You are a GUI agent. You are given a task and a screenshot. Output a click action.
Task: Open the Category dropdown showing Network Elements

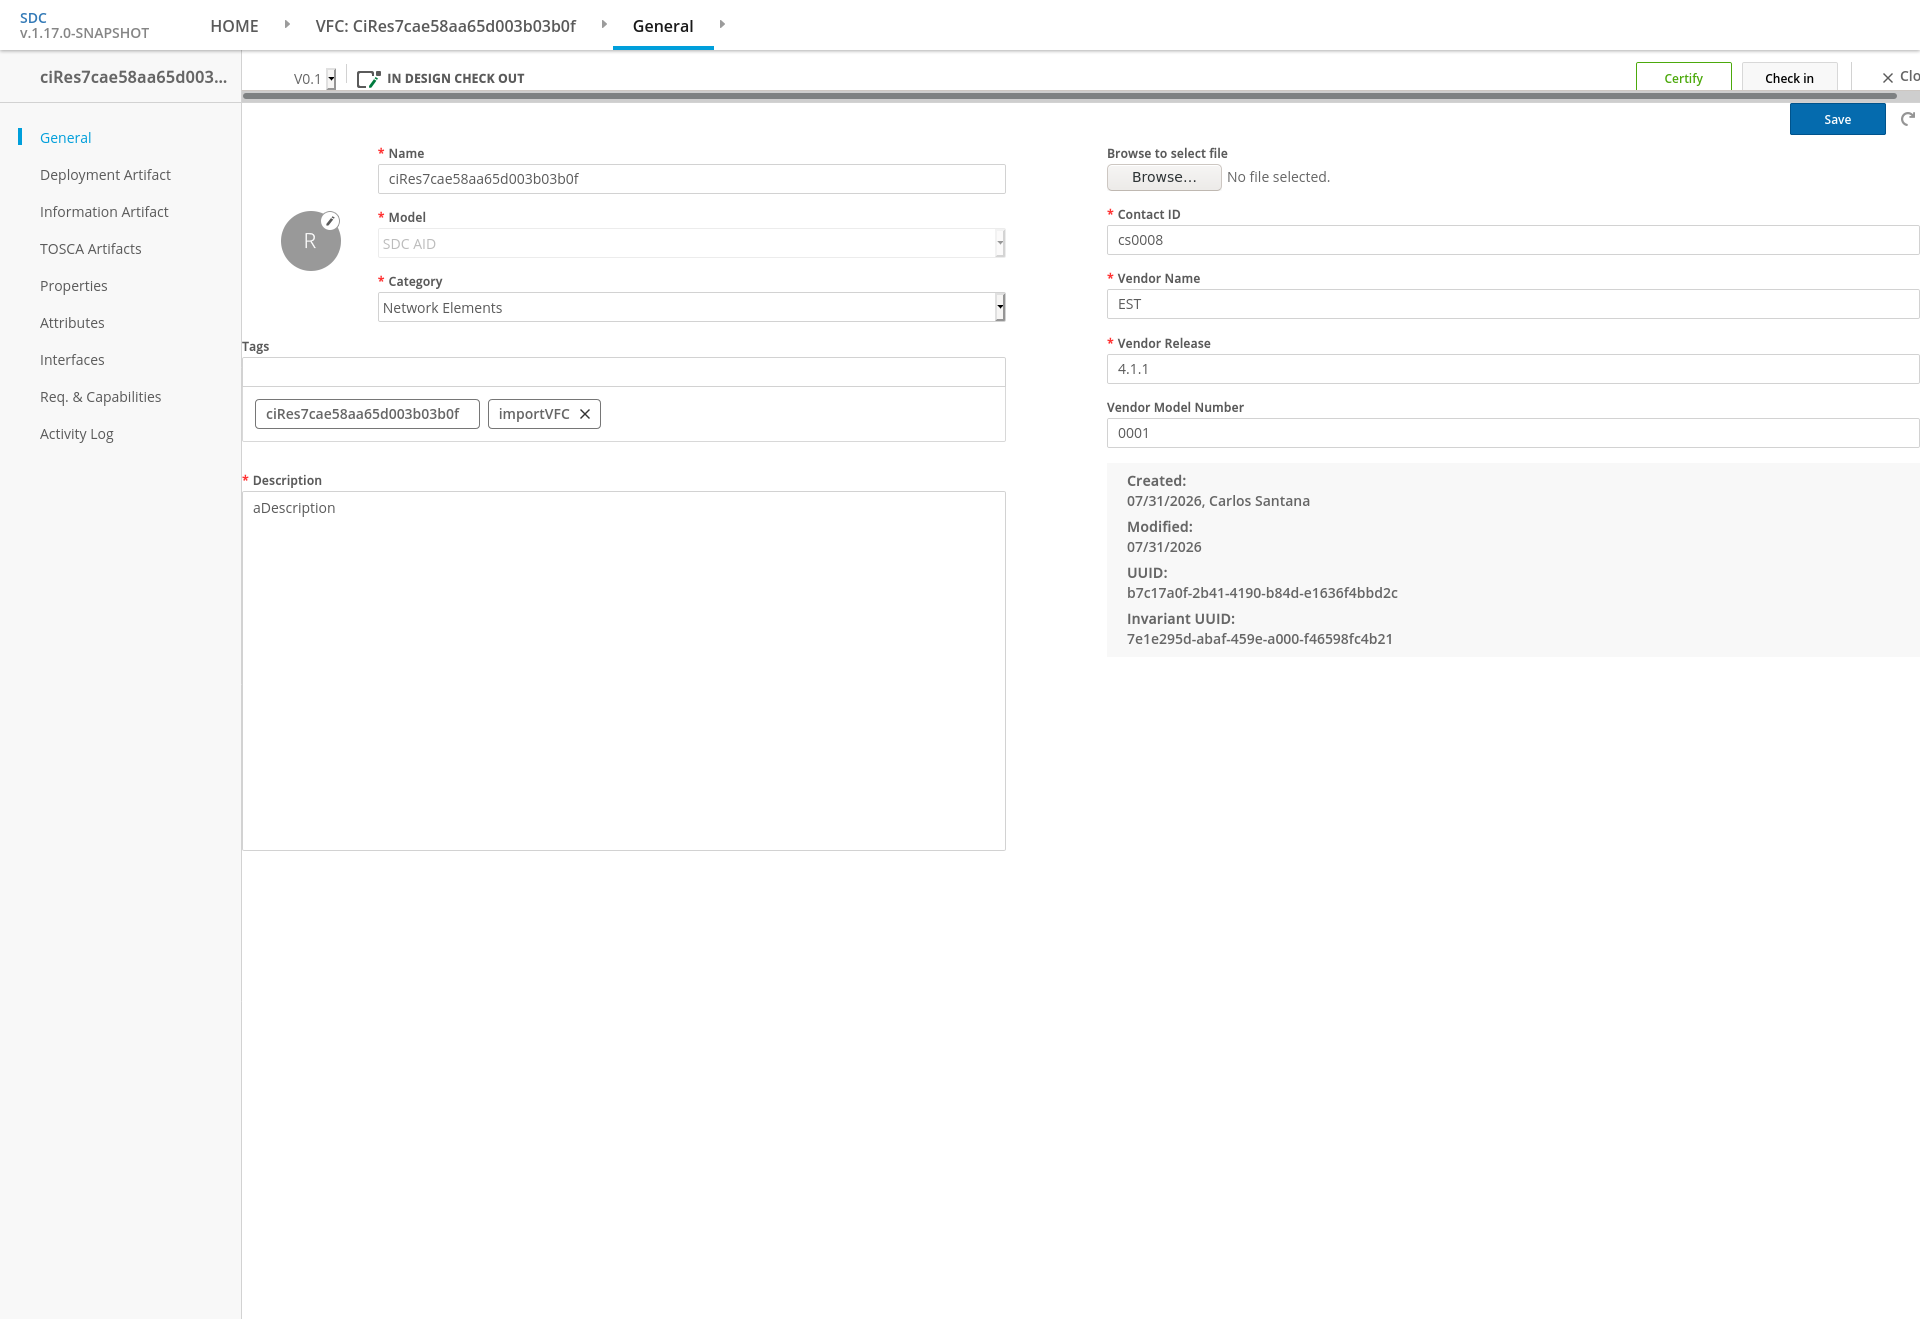691,307
